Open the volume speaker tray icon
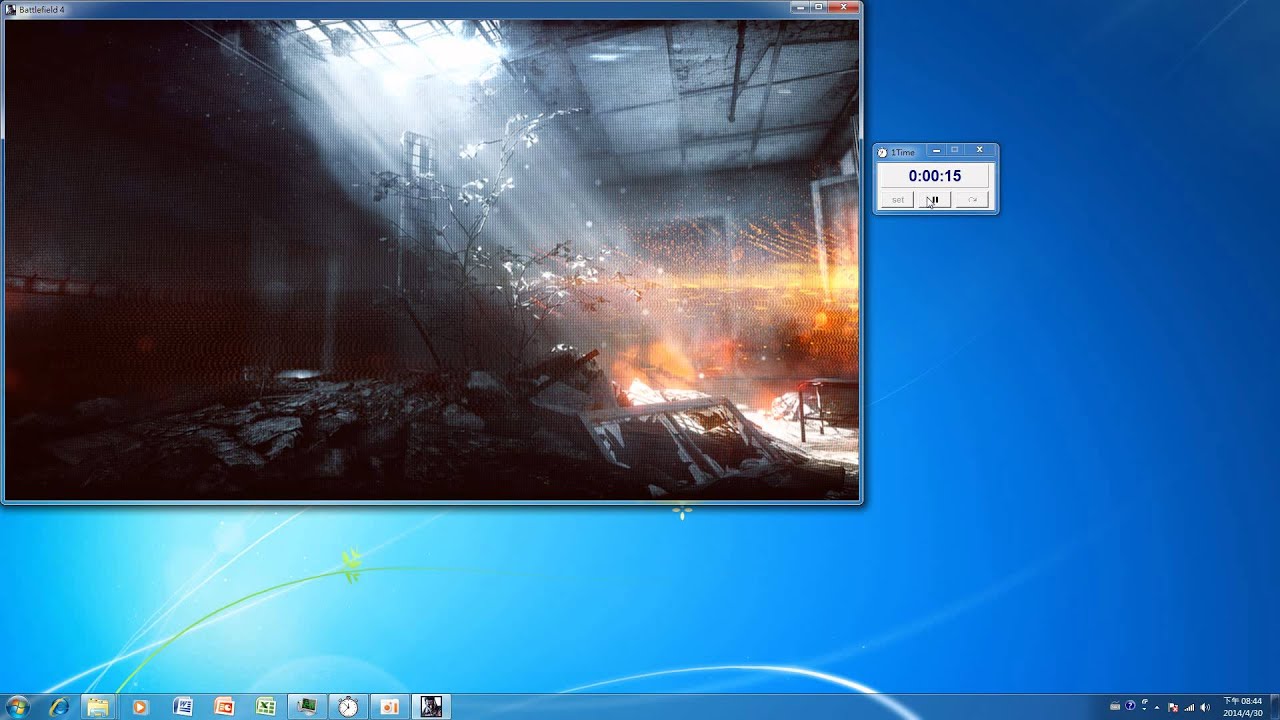This screenshot has width=1280, height=720. [x=1205, y=707]
